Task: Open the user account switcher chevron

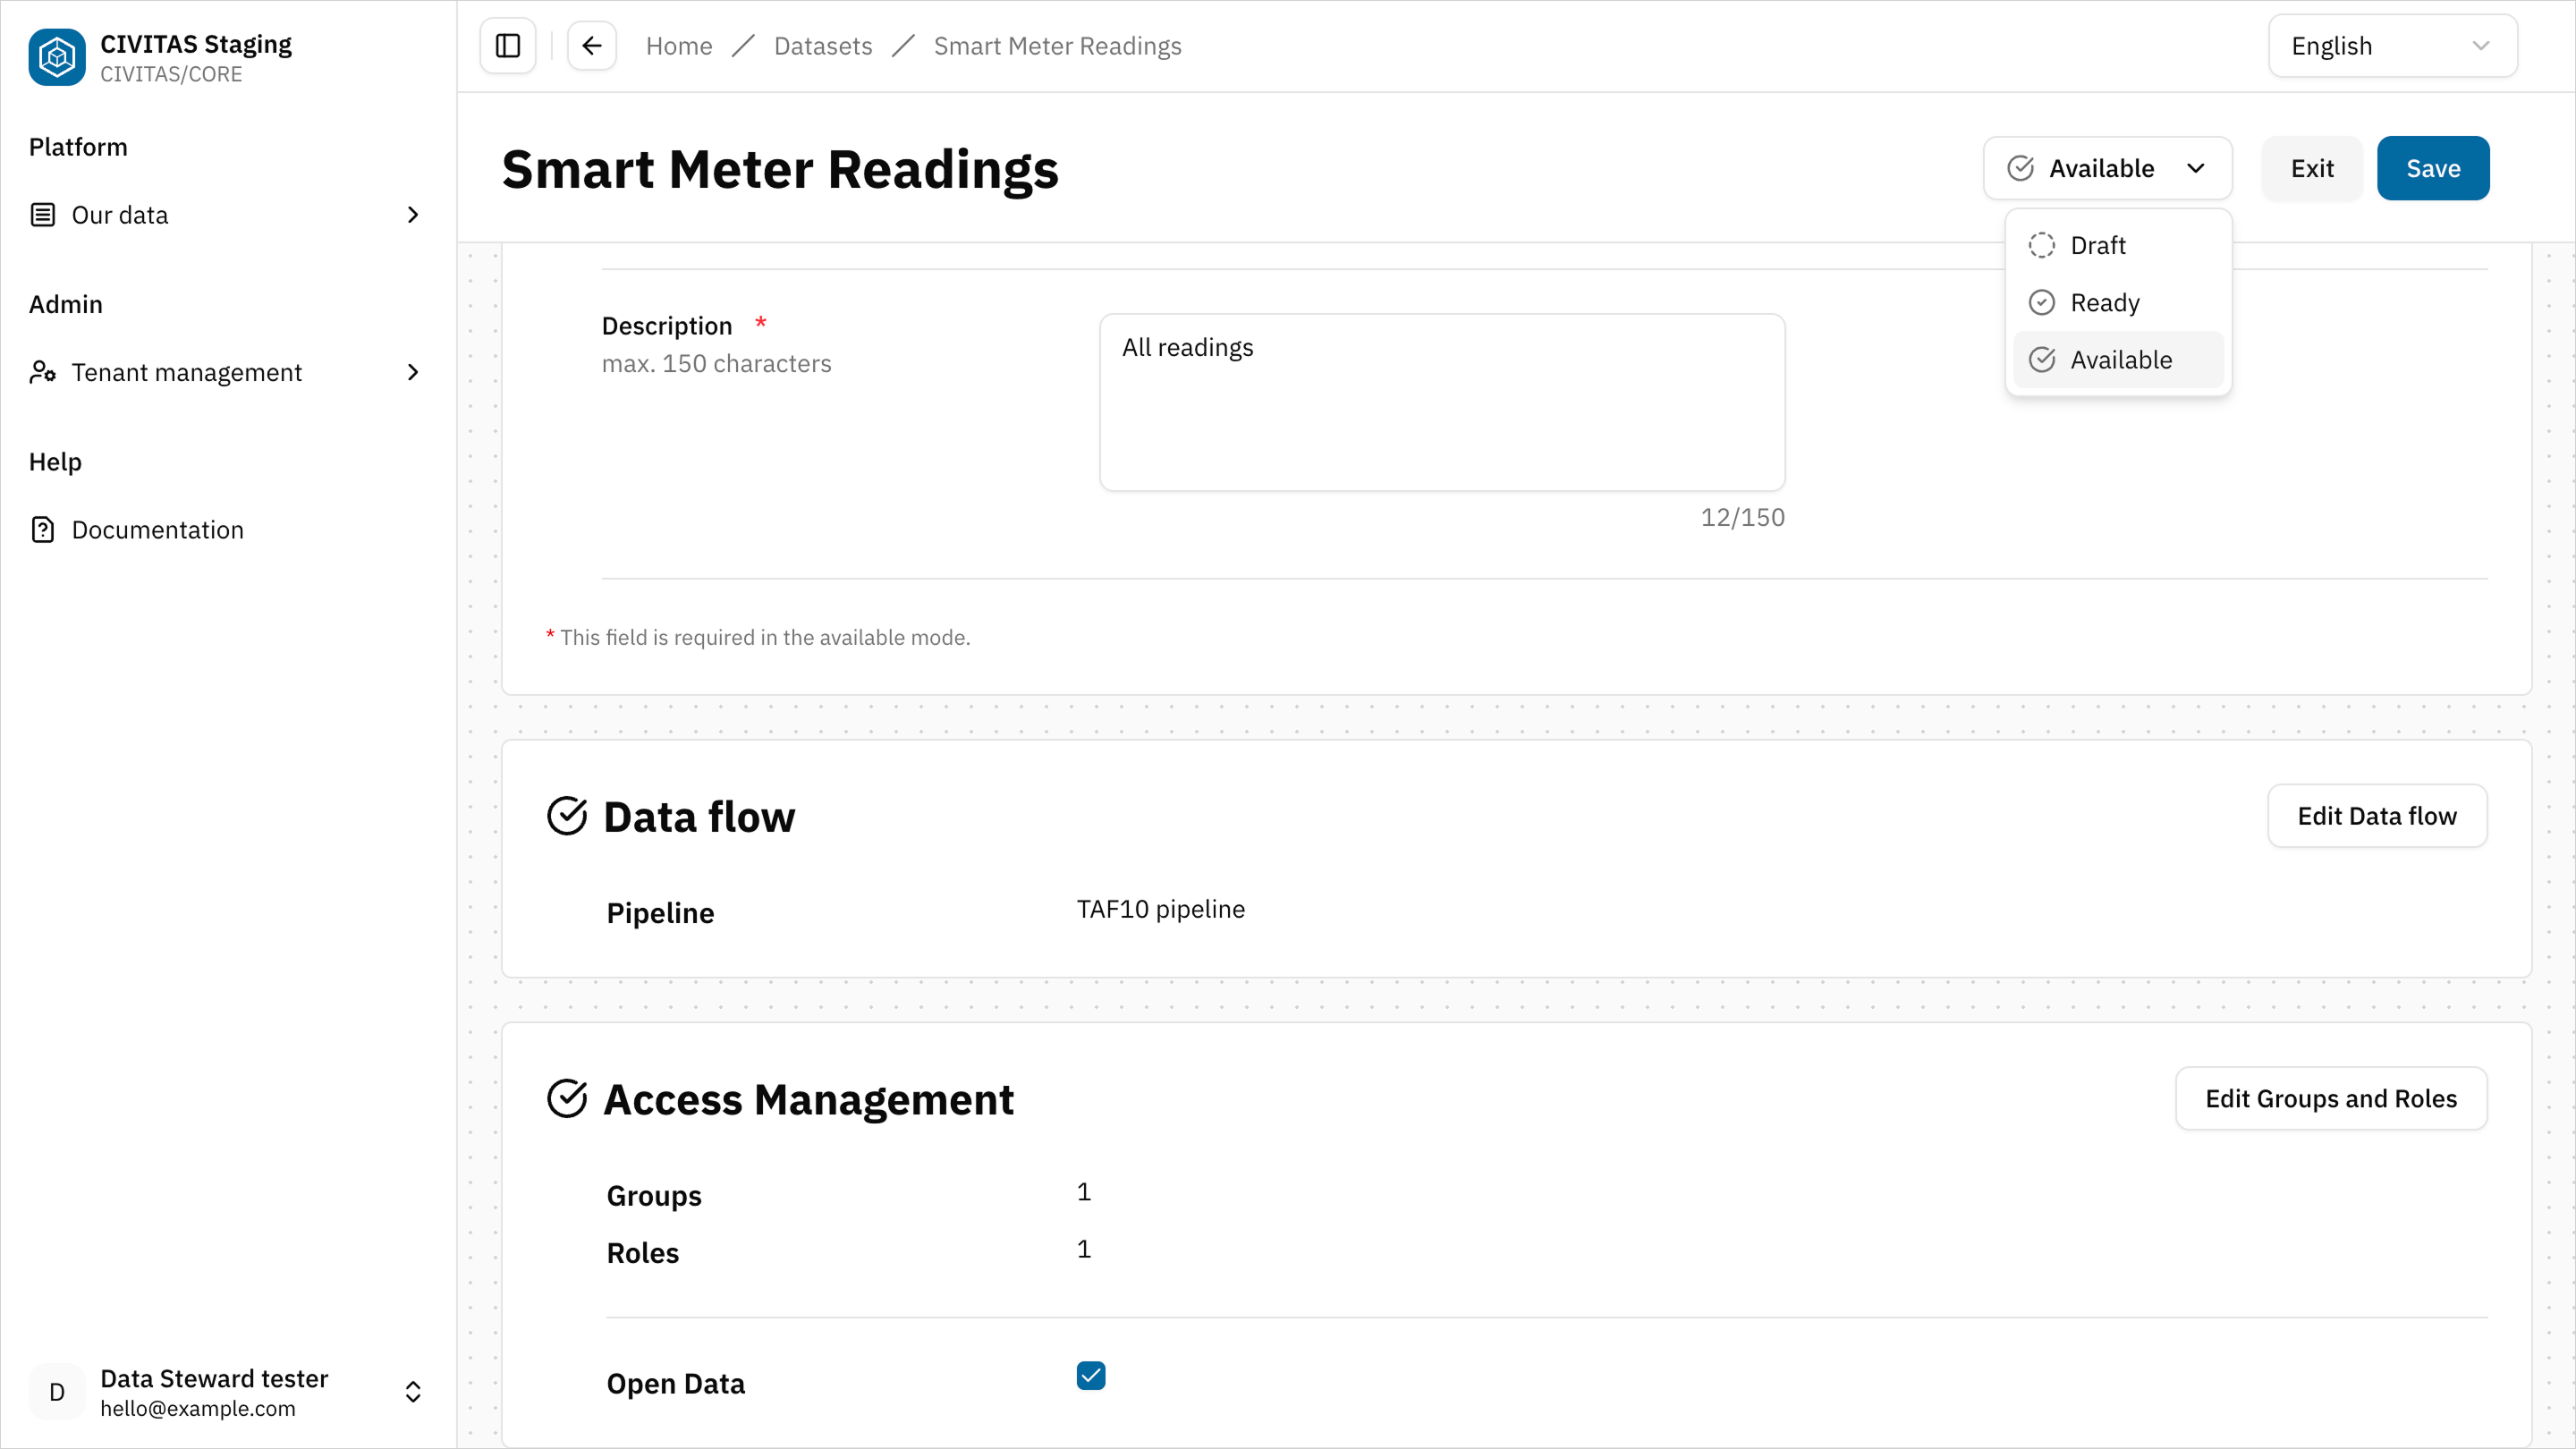Action: click(412, 1391)
